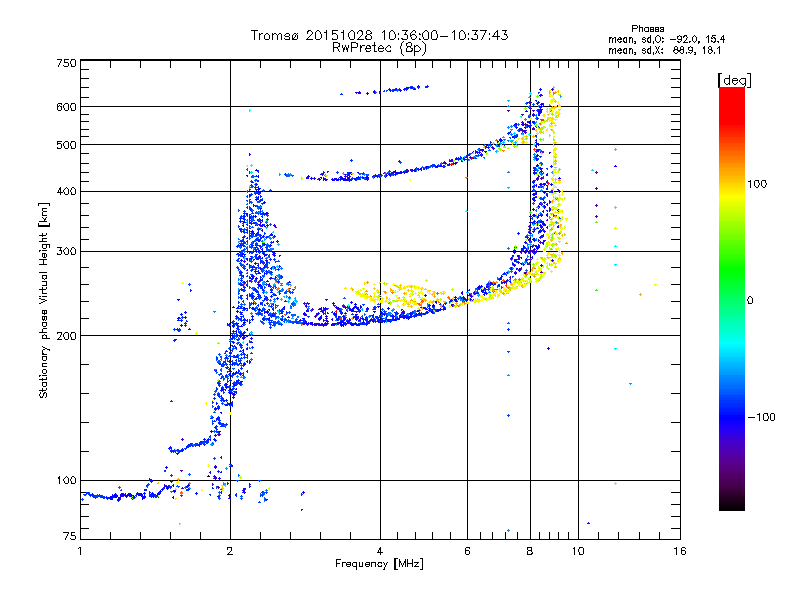The image size is (800, 600).
Task: Click the plot title 'Tromsø 20151028 10:36:00-10:37:43'
Action: click(x=379, y=35)
